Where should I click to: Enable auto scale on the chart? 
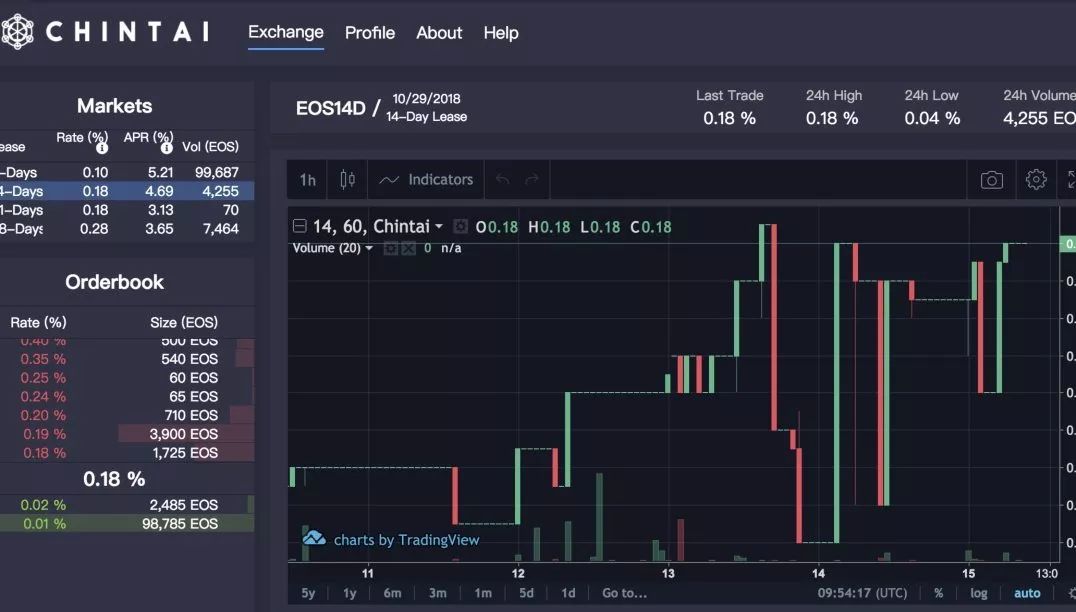pos(1027,592)
